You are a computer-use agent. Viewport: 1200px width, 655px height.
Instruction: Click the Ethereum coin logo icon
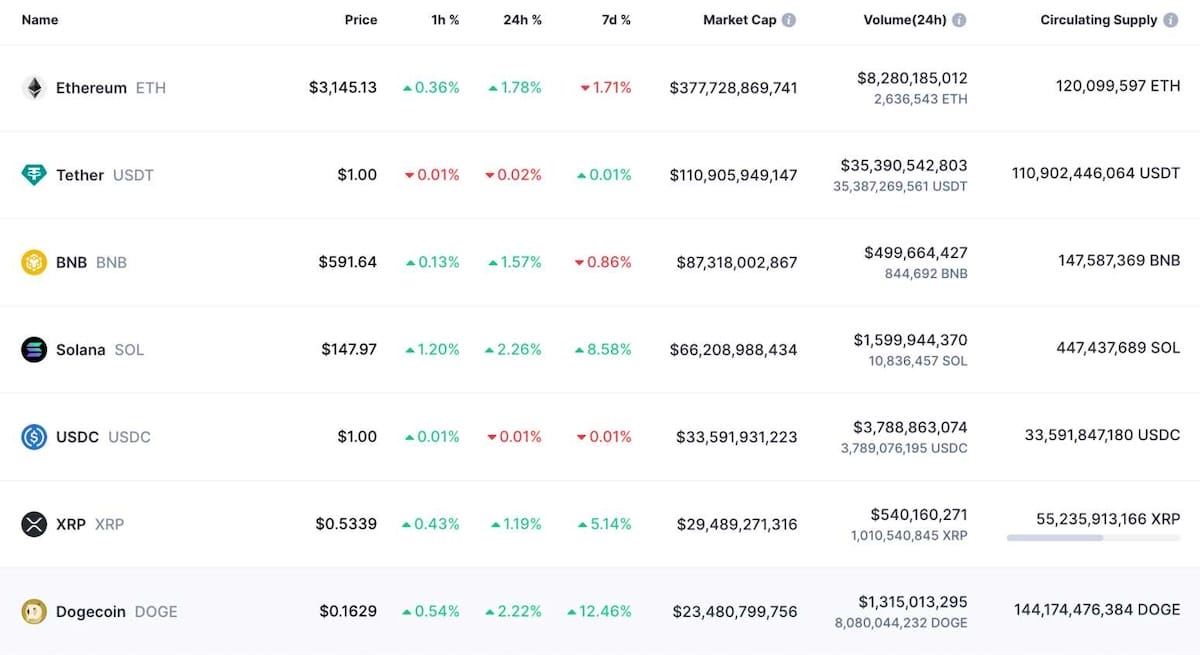(34, 88)
